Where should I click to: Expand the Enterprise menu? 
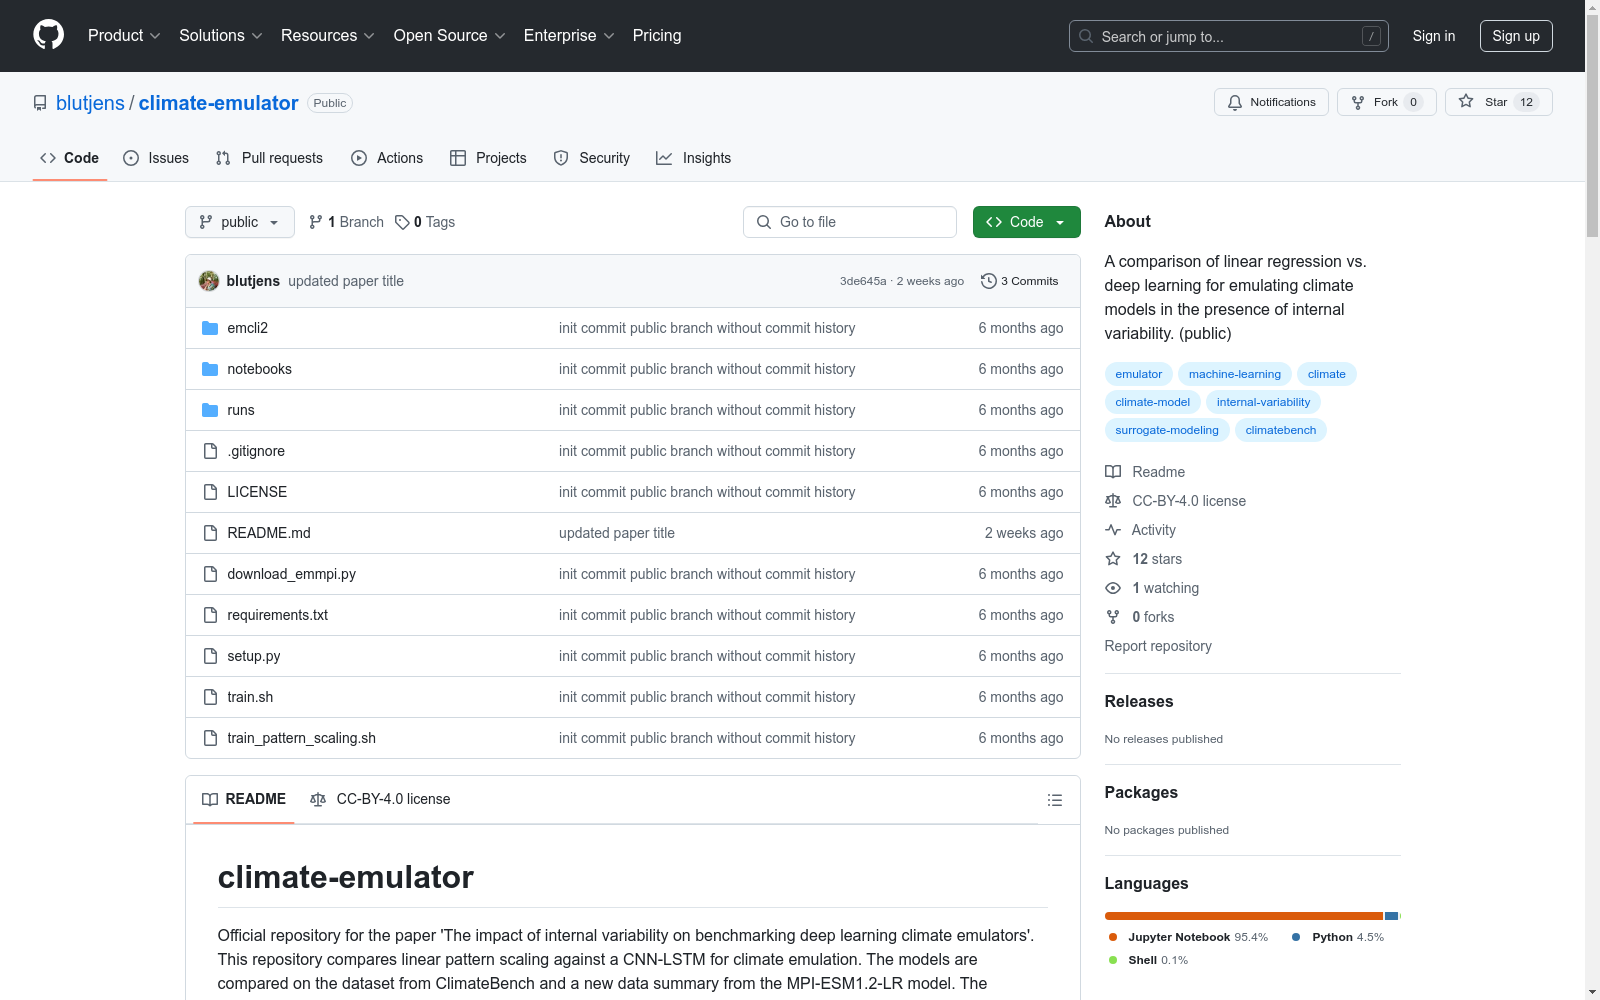pyautogui.click(x=569, y=36)
